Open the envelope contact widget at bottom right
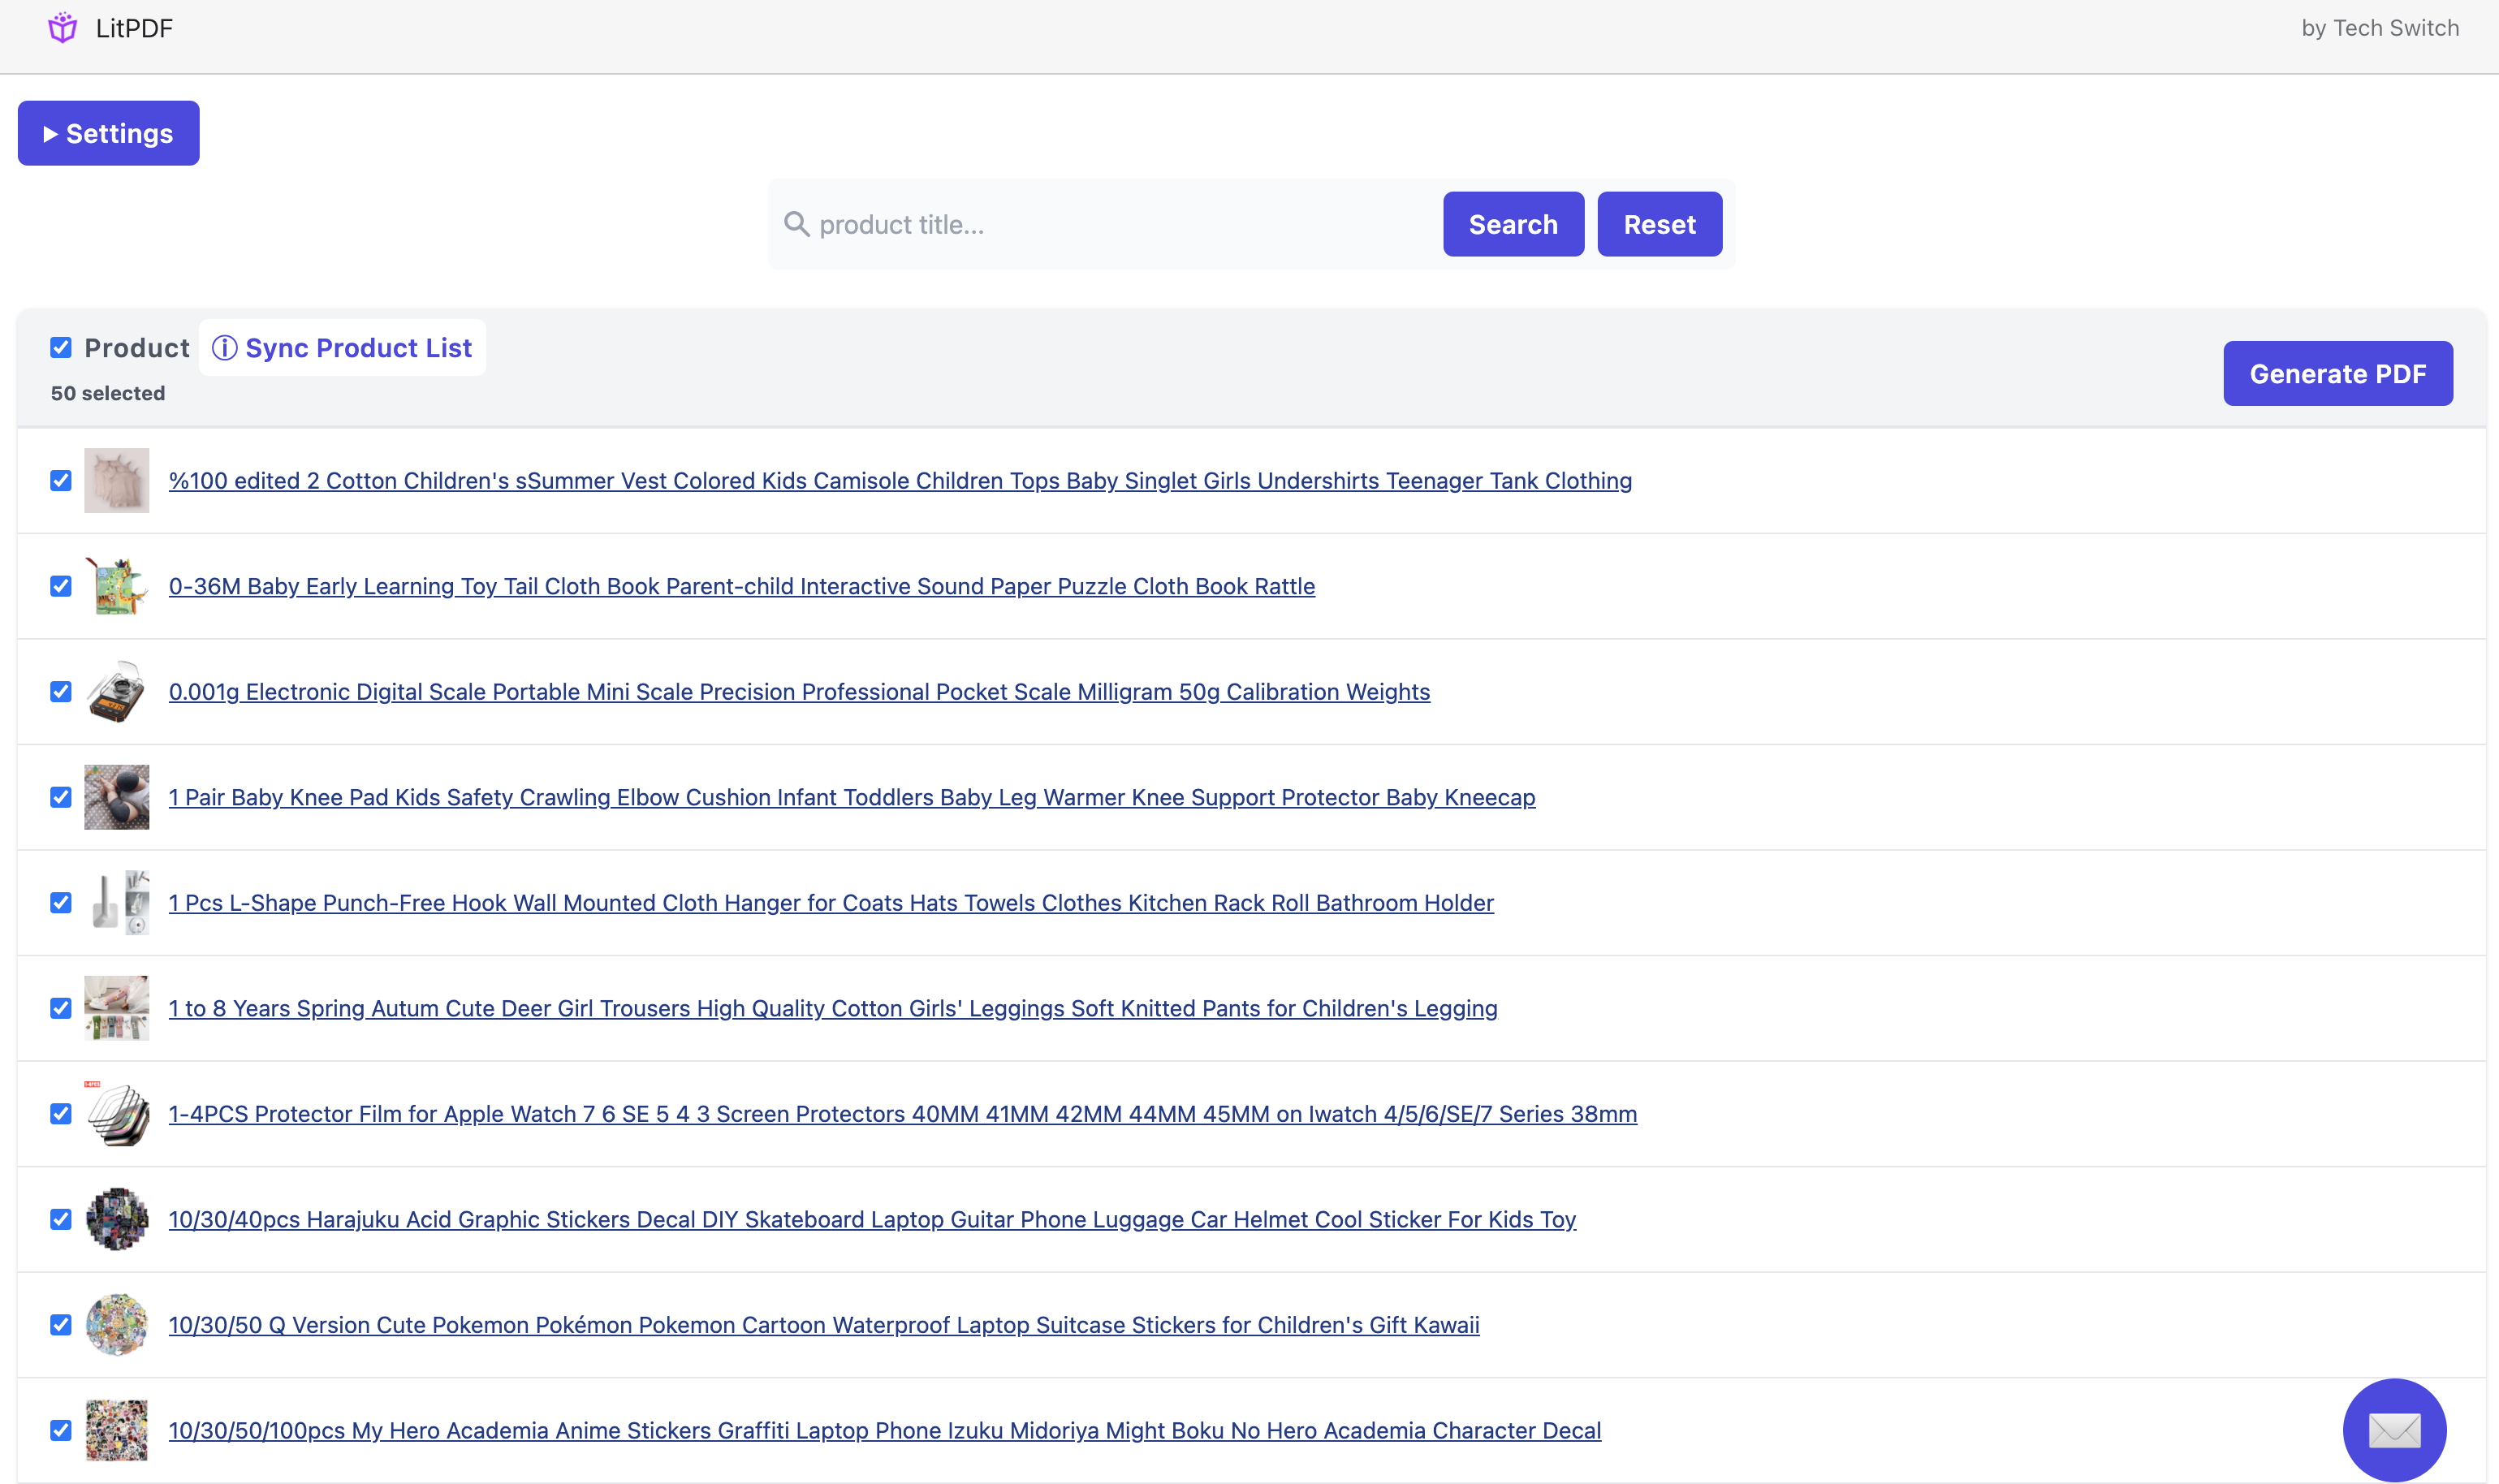Viewport: 2499px width, 1484px height. 2394,1429
